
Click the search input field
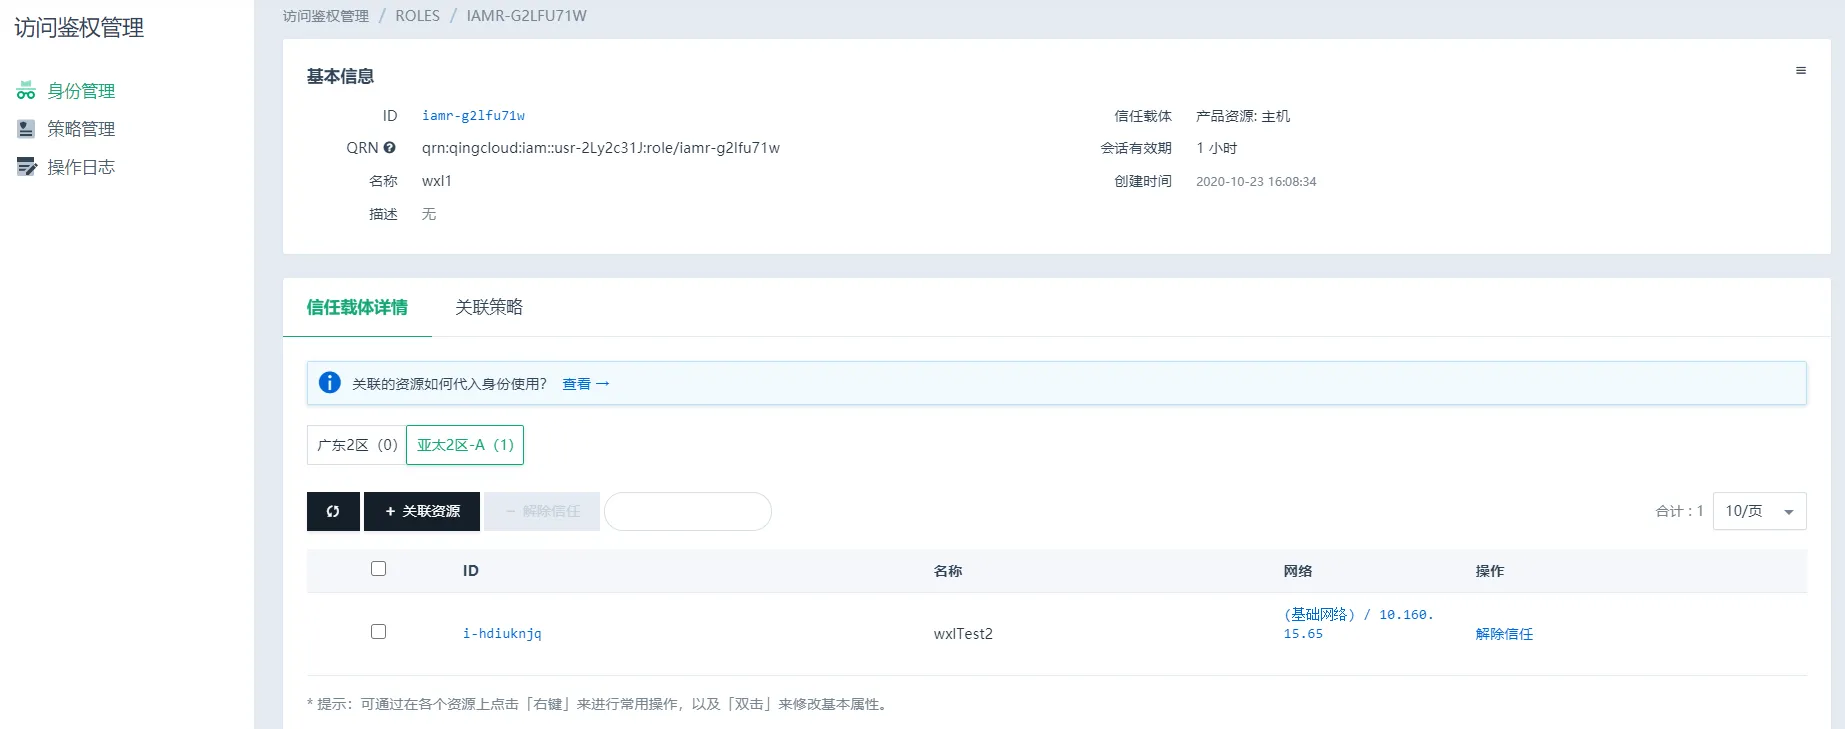(688, 511)
